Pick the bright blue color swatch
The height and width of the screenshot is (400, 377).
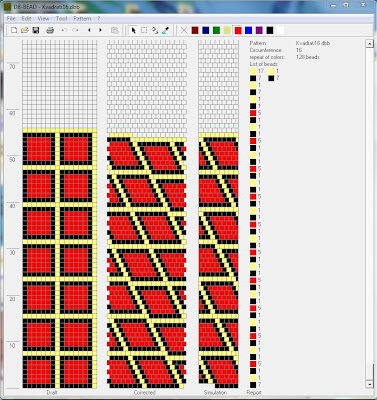click(248, 30)
